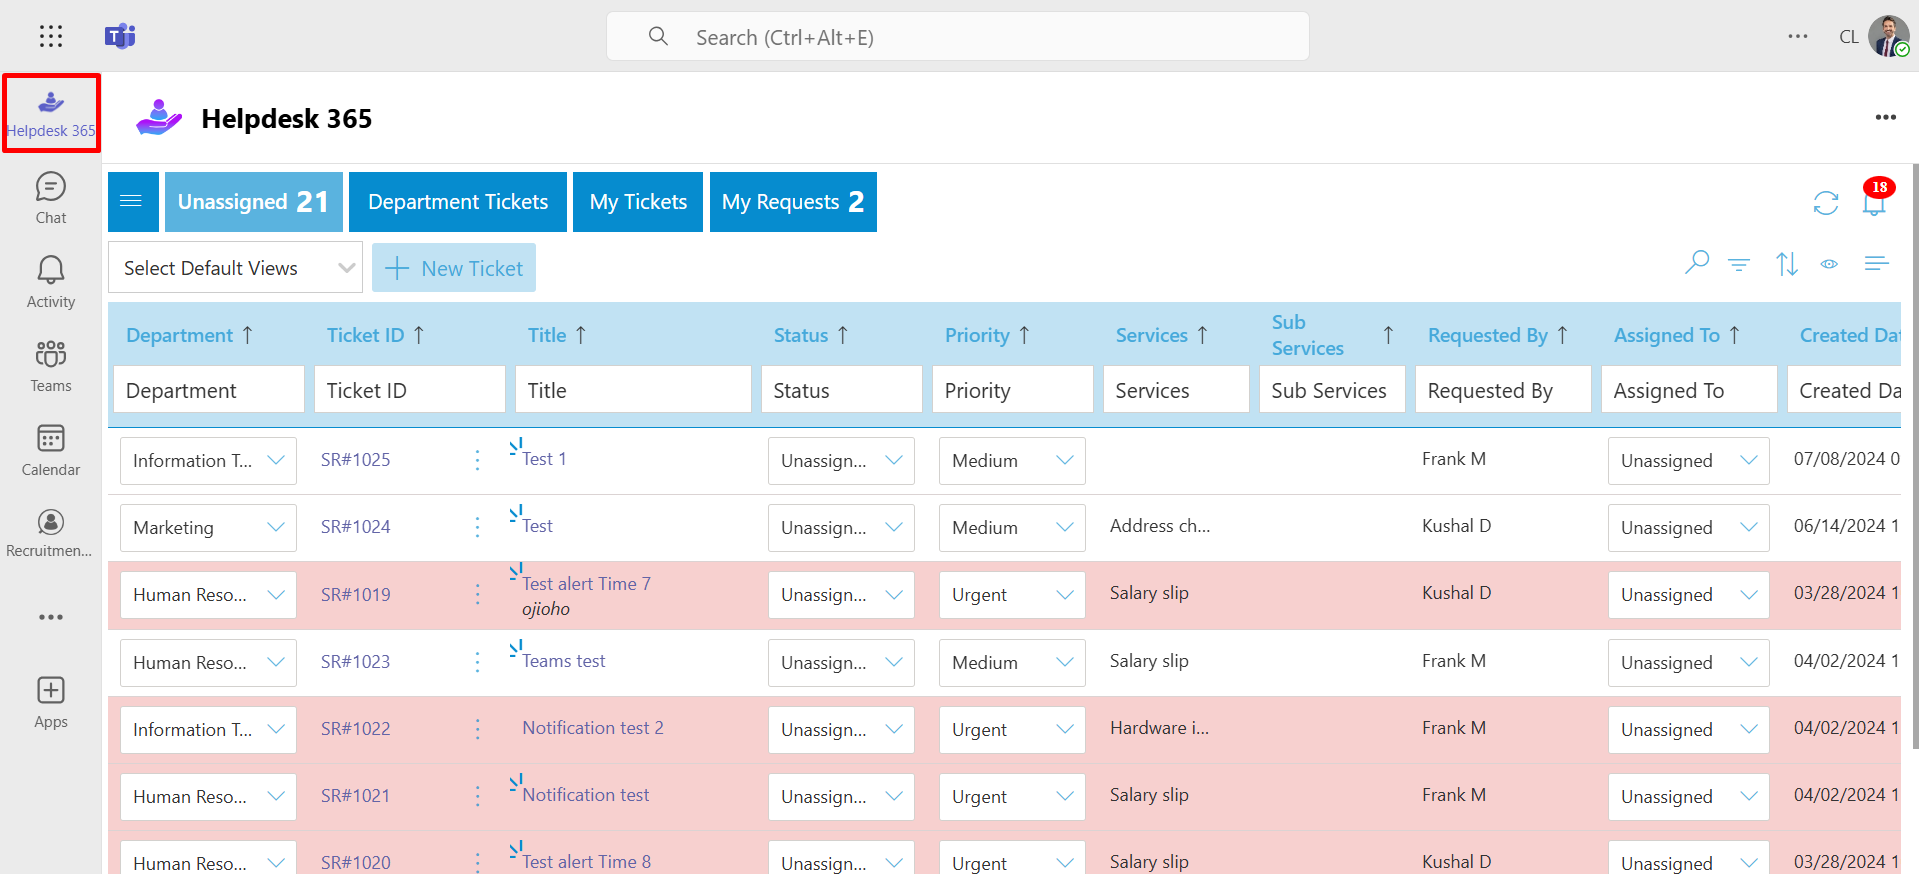The width and height of the screenshot is (1919, 874).
Task: Open the Notification test 2 title
Action: click(593, 728)
